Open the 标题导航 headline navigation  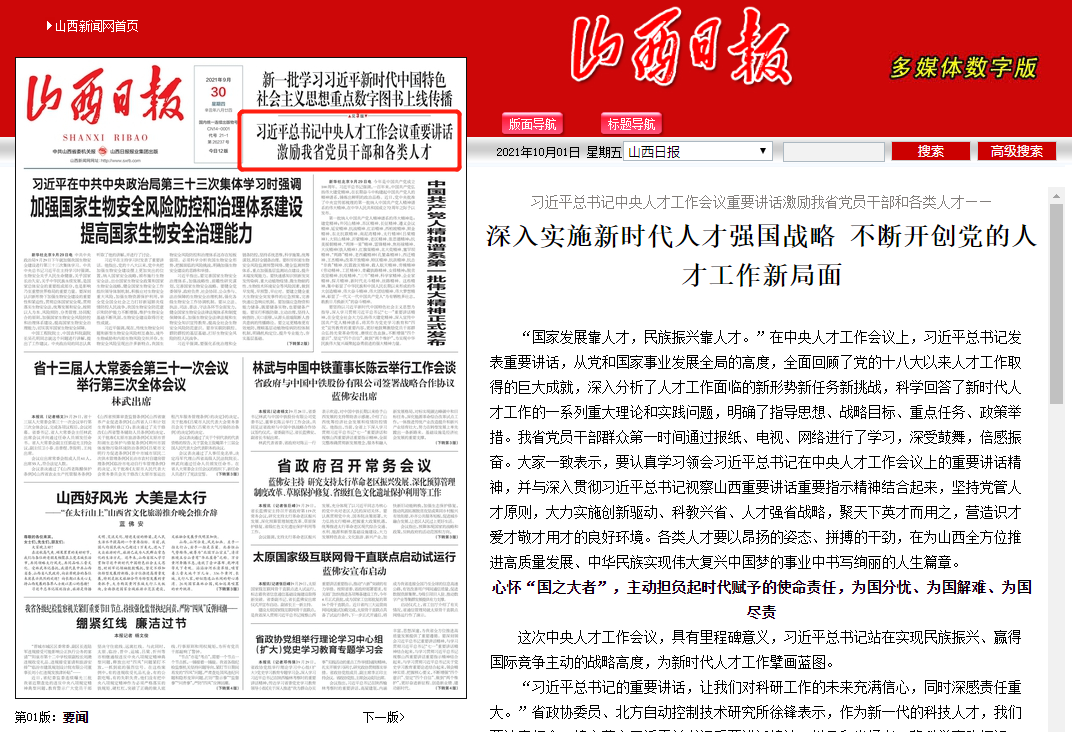[631, 124]
